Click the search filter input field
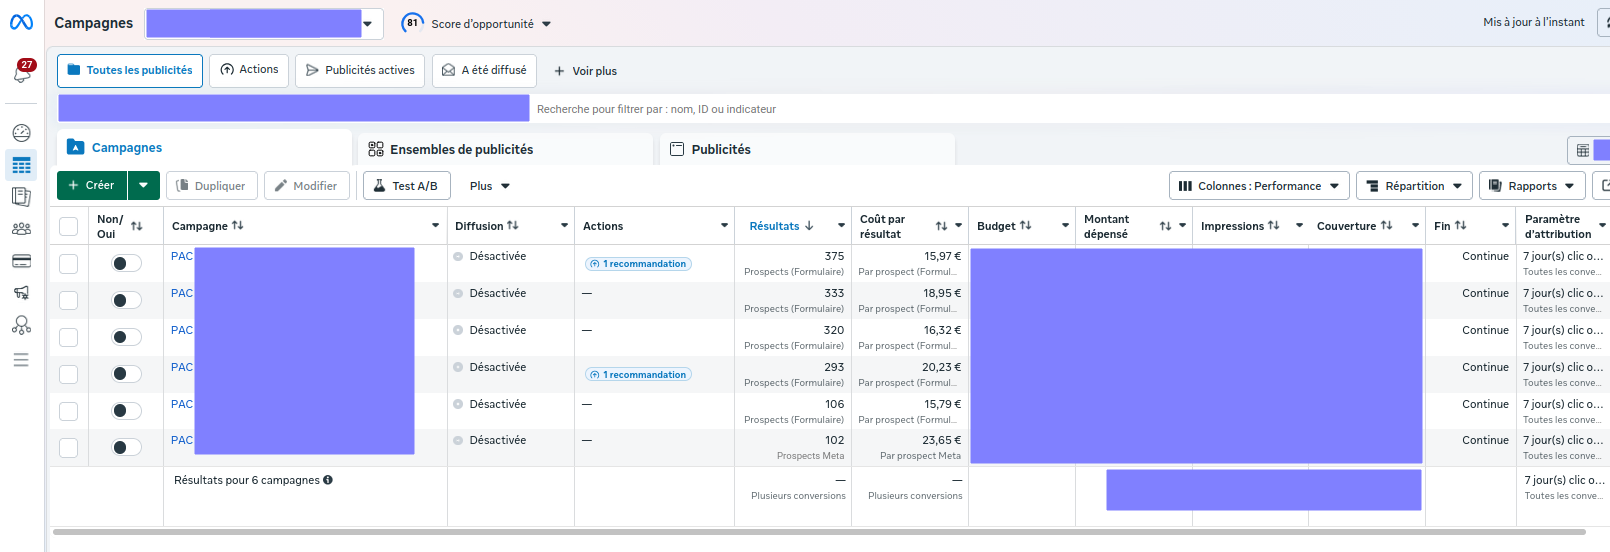This screenshot has height=552, width=1610. click(x=1070, y=109)
